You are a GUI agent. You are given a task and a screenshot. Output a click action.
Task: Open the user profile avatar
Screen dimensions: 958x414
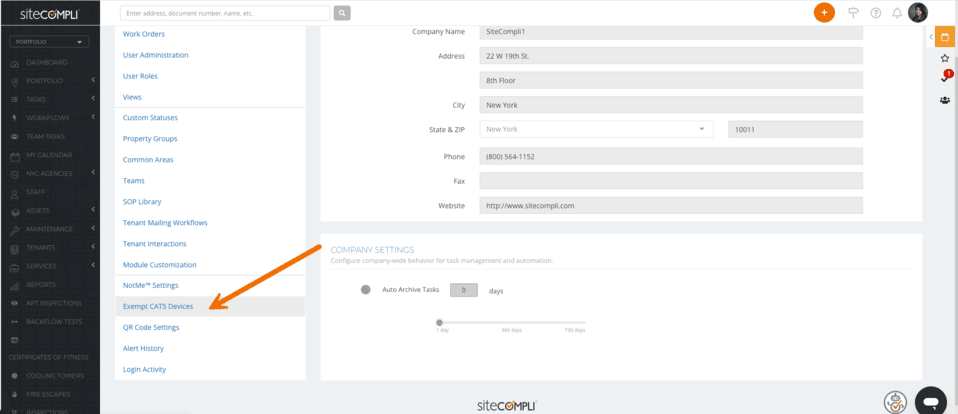click(x=918, y=12)
